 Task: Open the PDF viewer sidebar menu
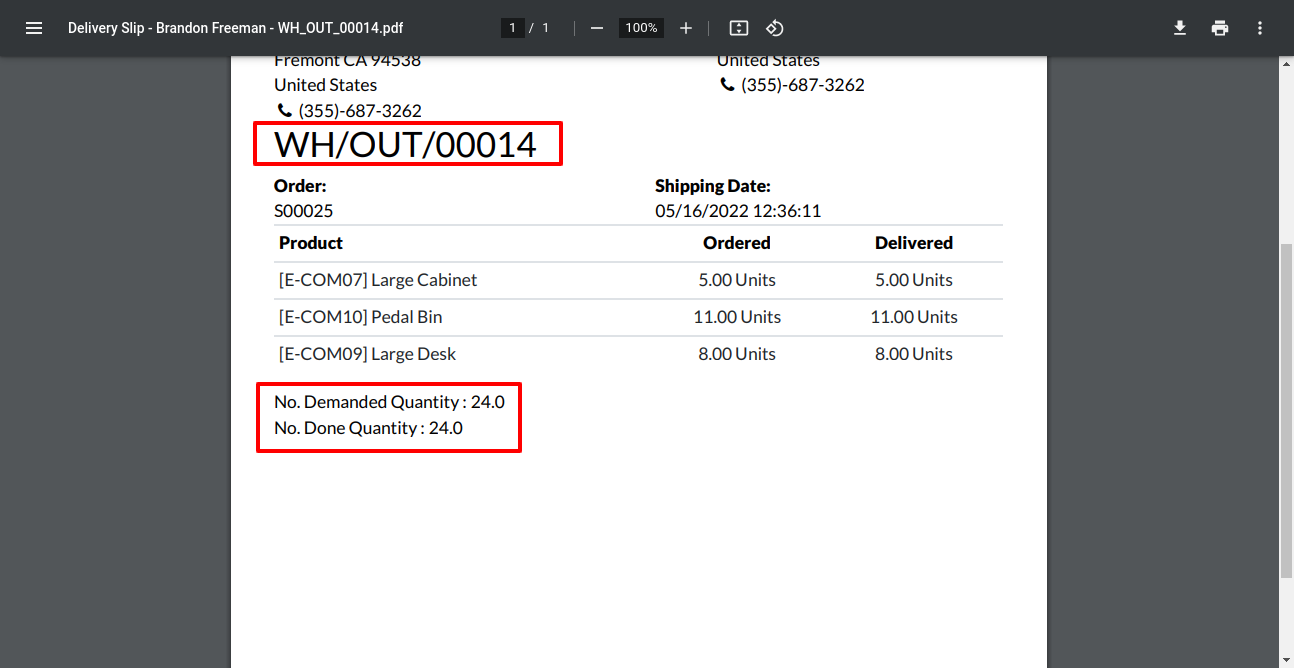(34, 28)
